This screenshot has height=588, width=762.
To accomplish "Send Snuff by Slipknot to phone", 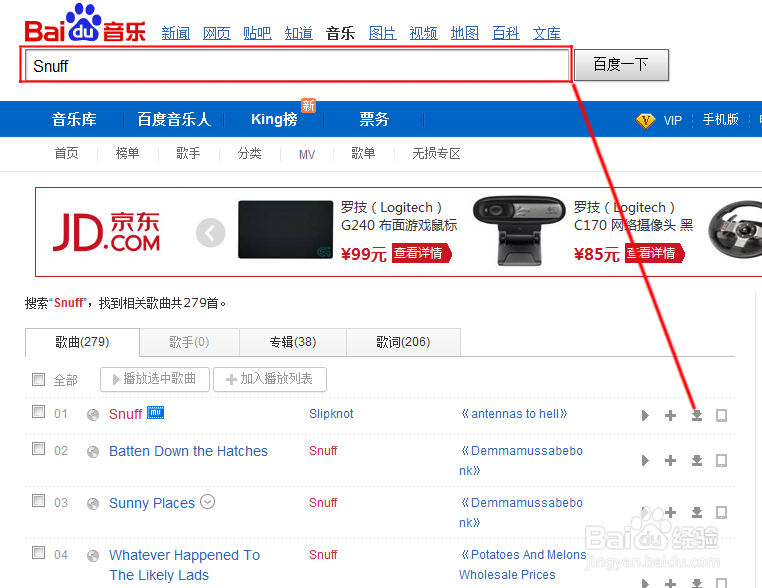I will [722, 415].
